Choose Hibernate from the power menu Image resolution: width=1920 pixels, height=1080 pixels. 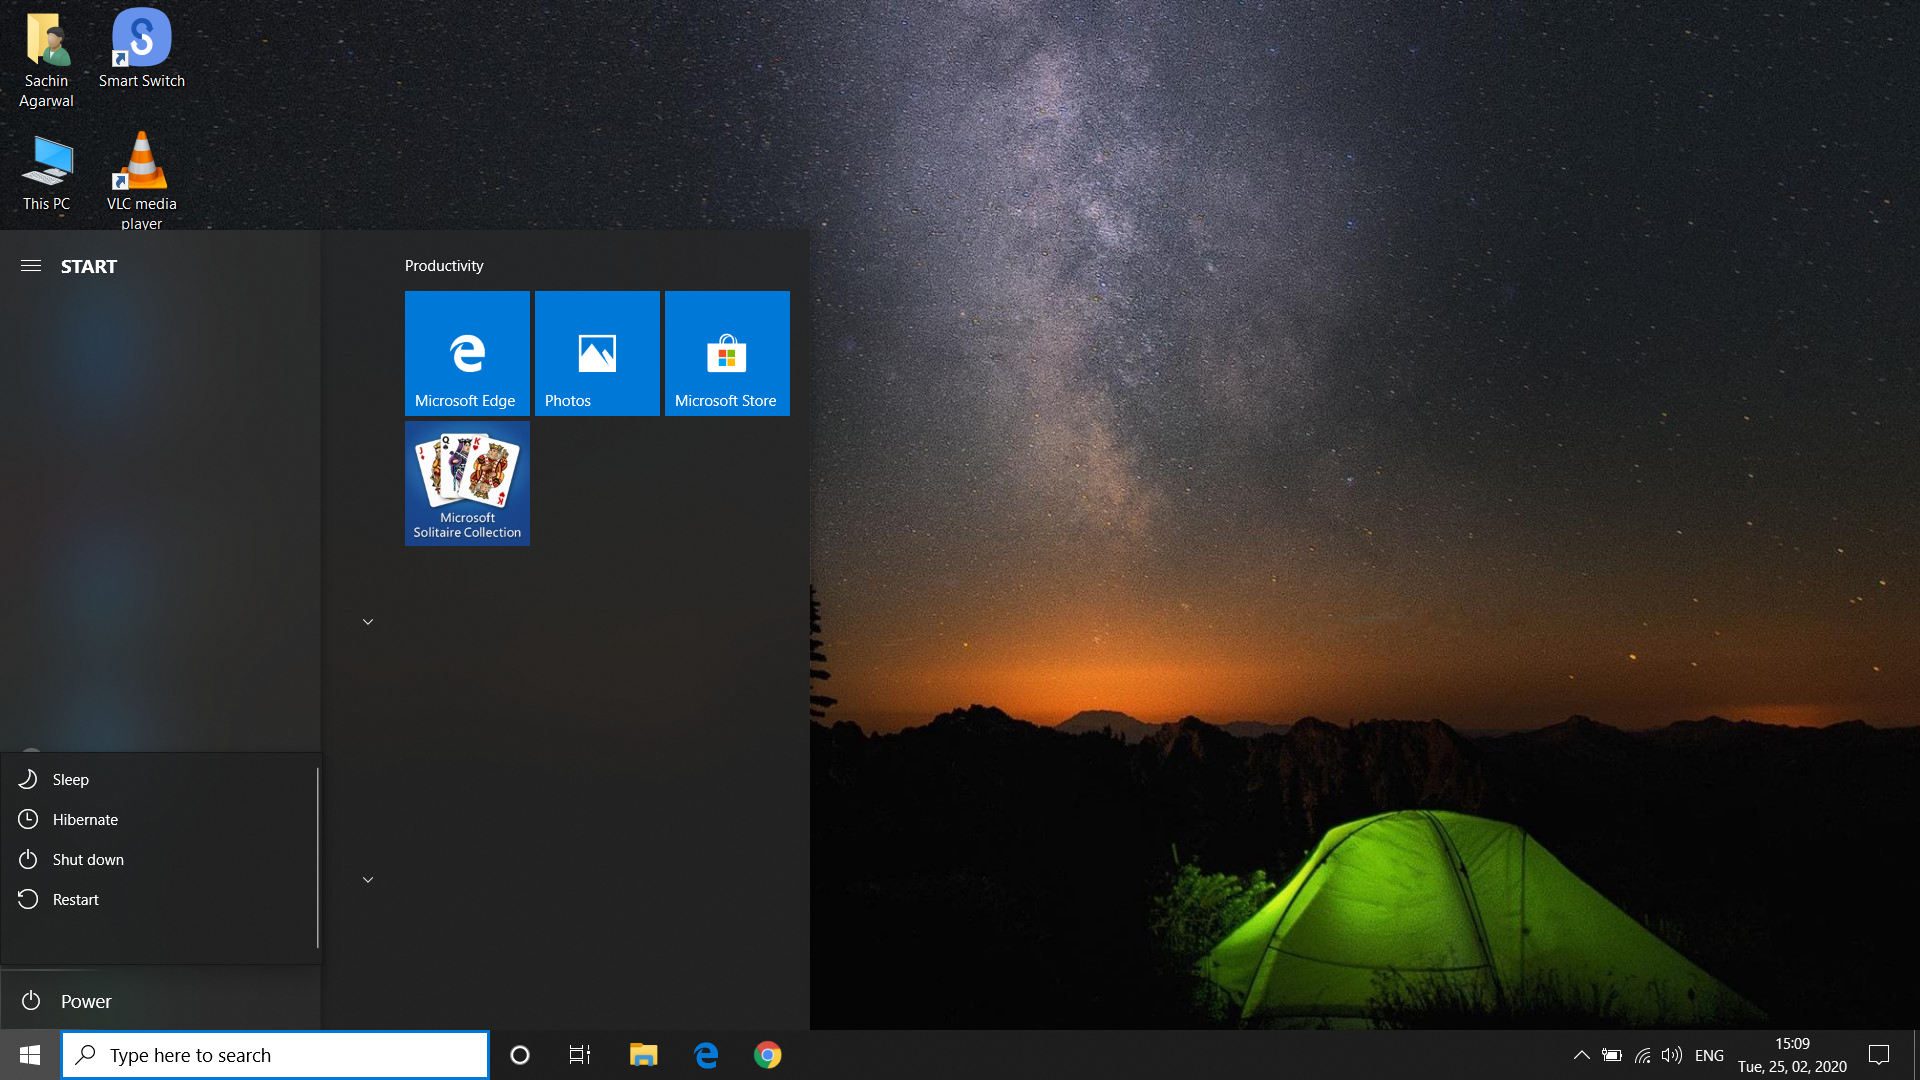pos(85,820)
